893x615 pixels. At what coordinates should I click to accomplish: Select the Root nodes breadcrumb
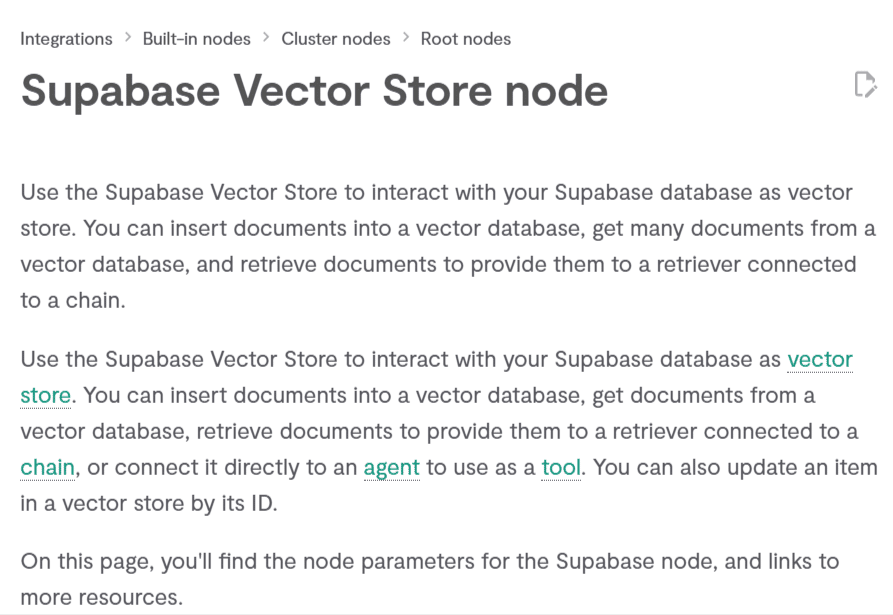point(465,39)
